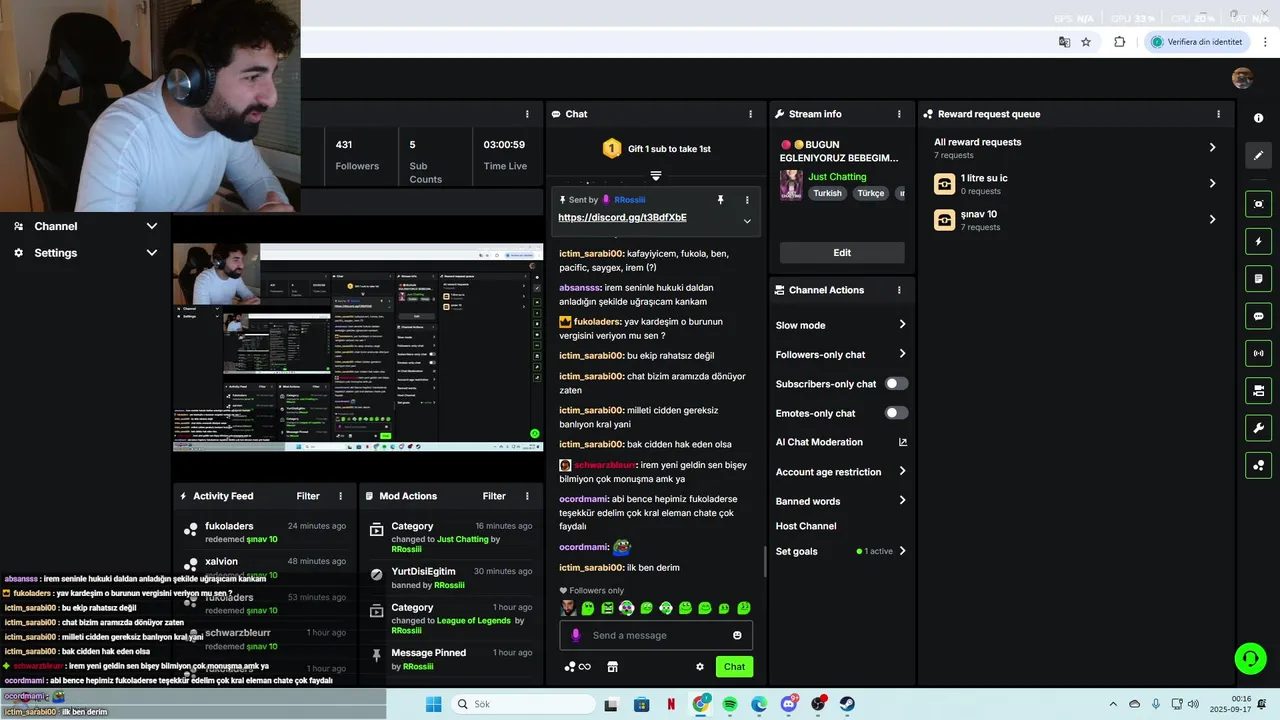1280x720 pixels.
Task: Toggle Subscribers-only chat switch
Action: (897, 384)
